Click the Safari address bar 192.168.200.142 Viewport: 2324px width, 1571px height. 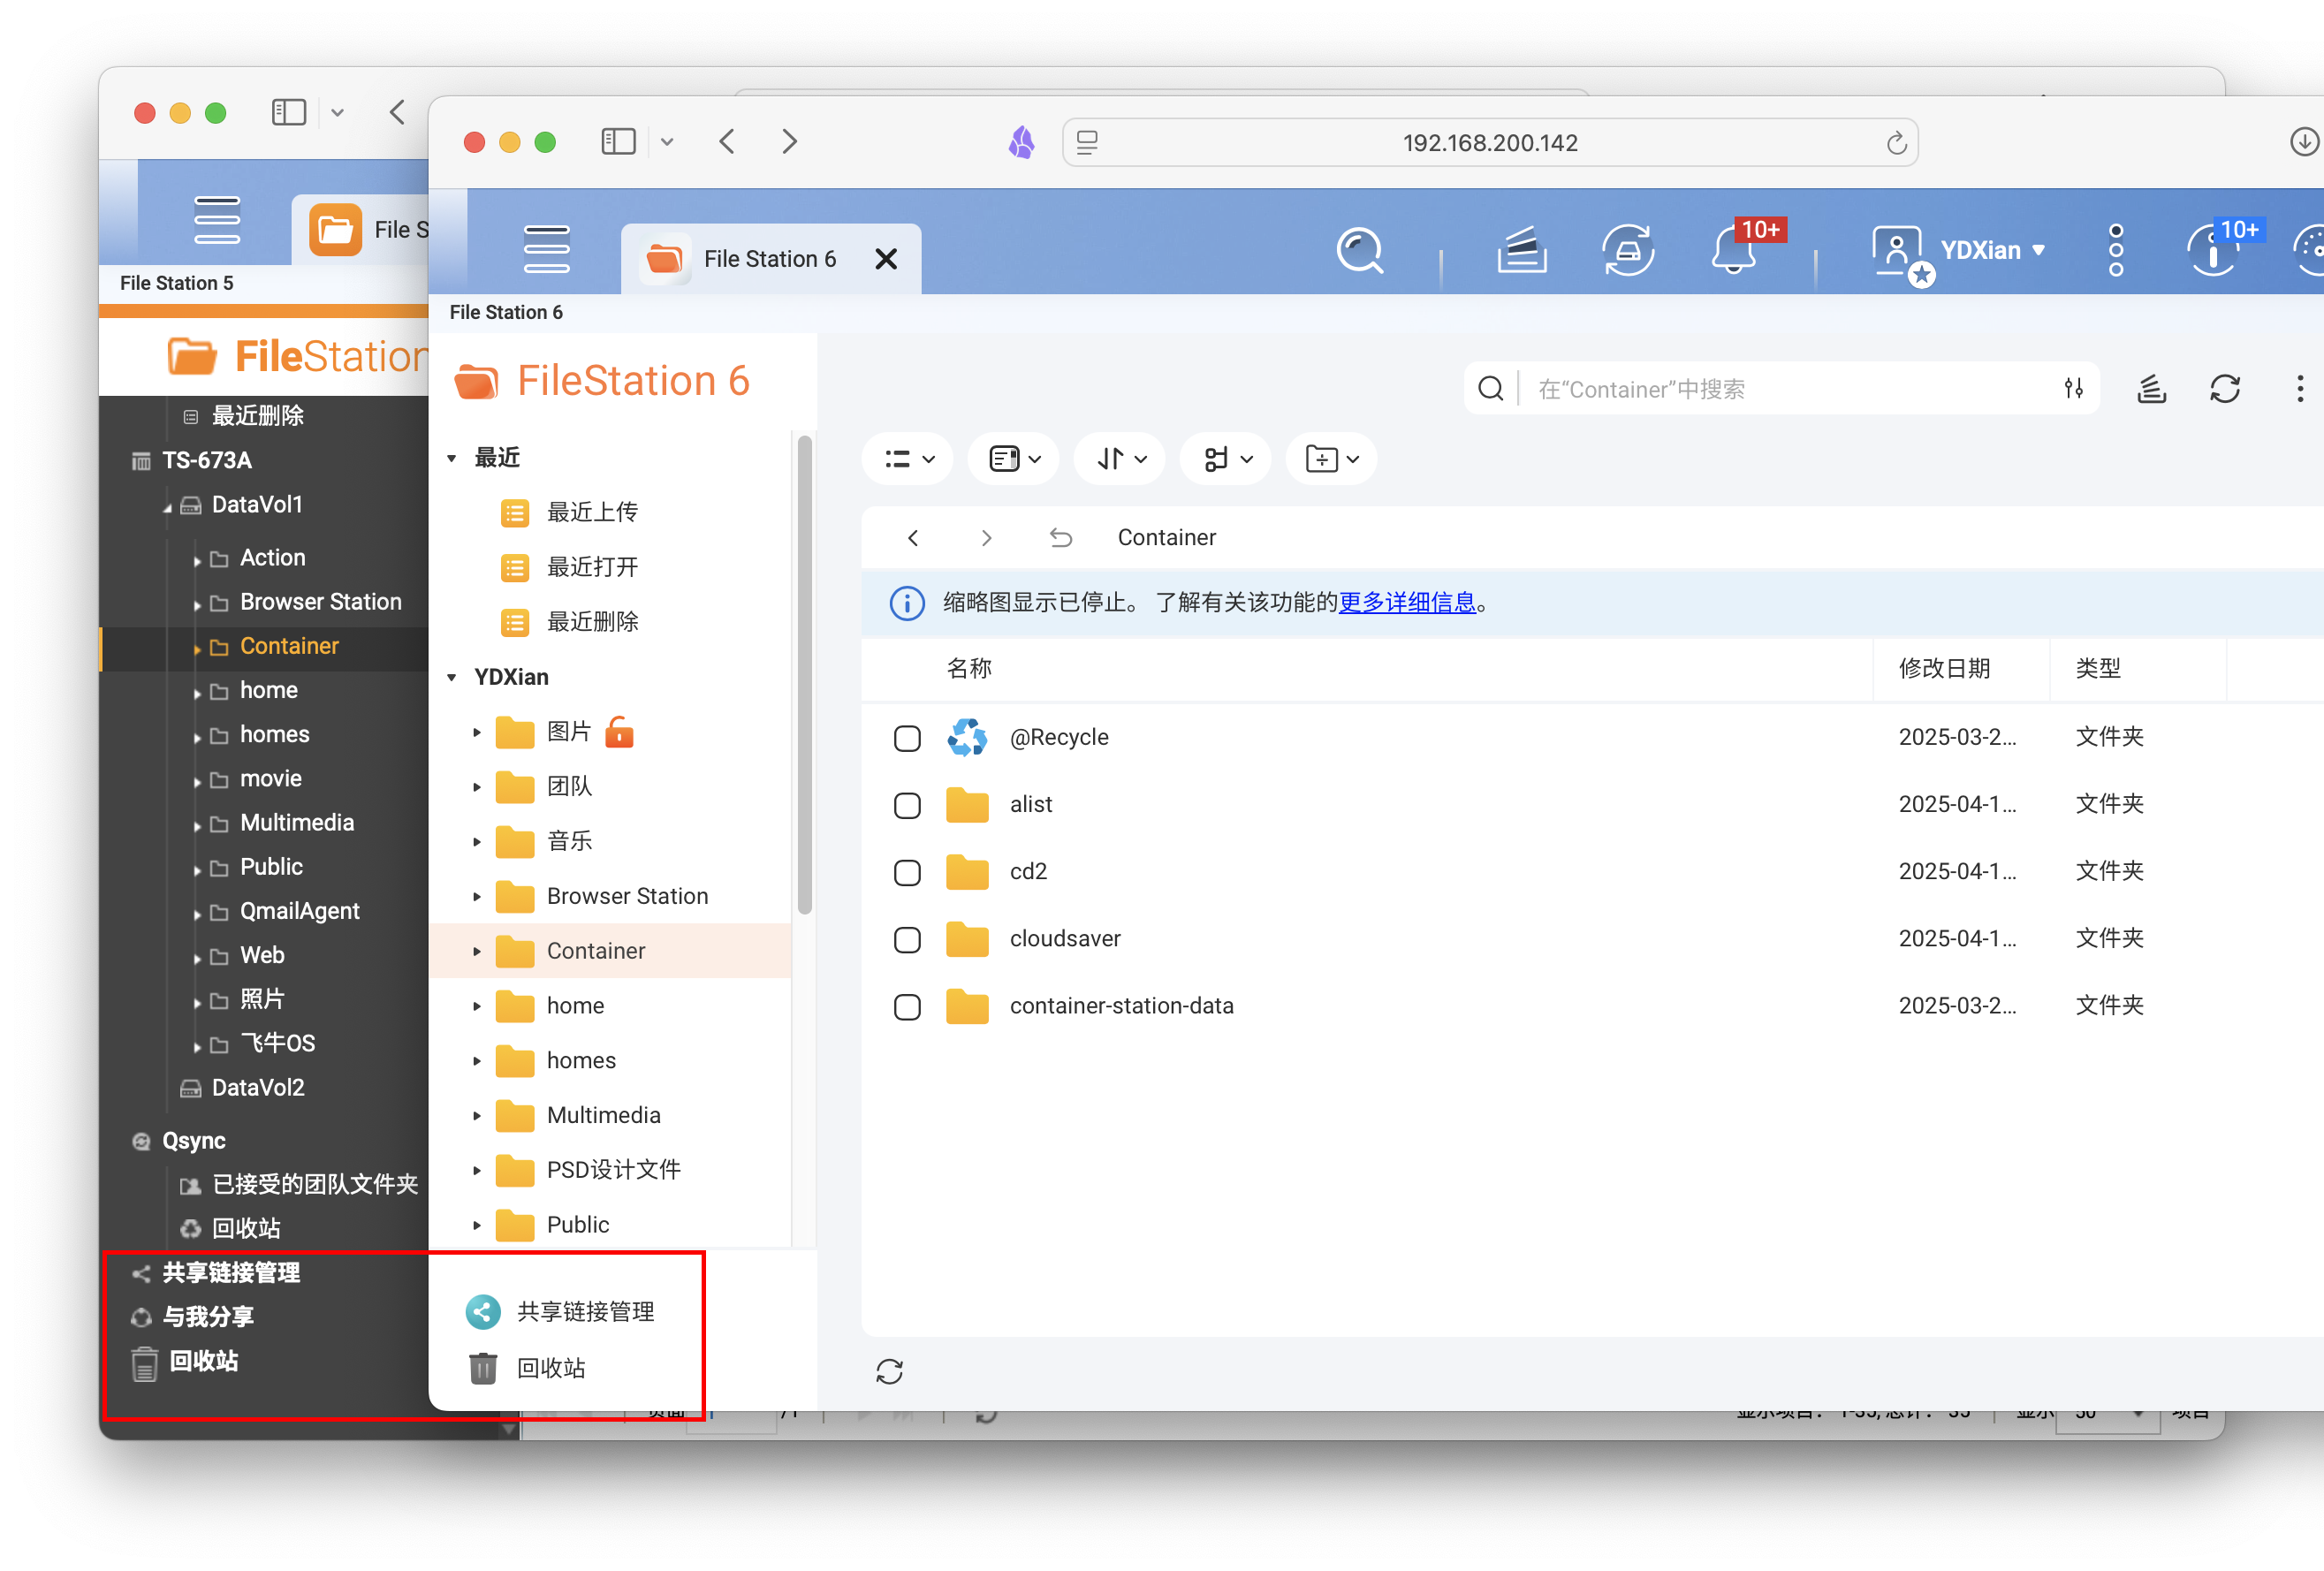click(x=1489, y=143)
